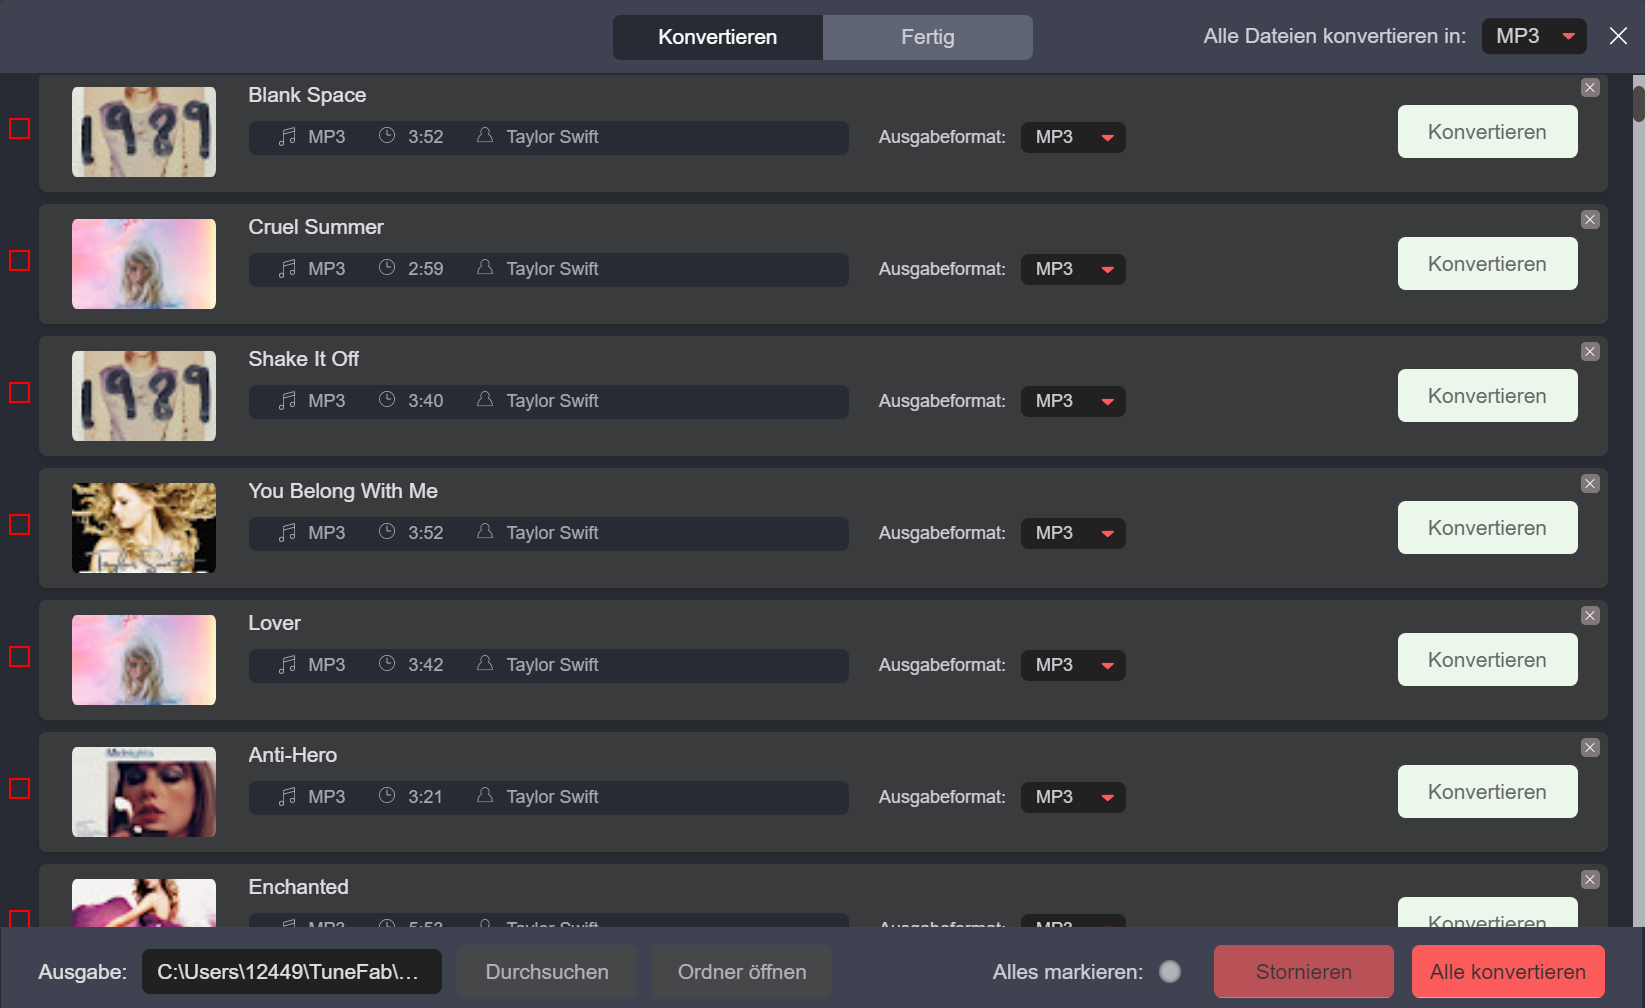1645x1008 pixels.
Task: Remove You Belong With Me via X icon
Action: [1590, 484]
